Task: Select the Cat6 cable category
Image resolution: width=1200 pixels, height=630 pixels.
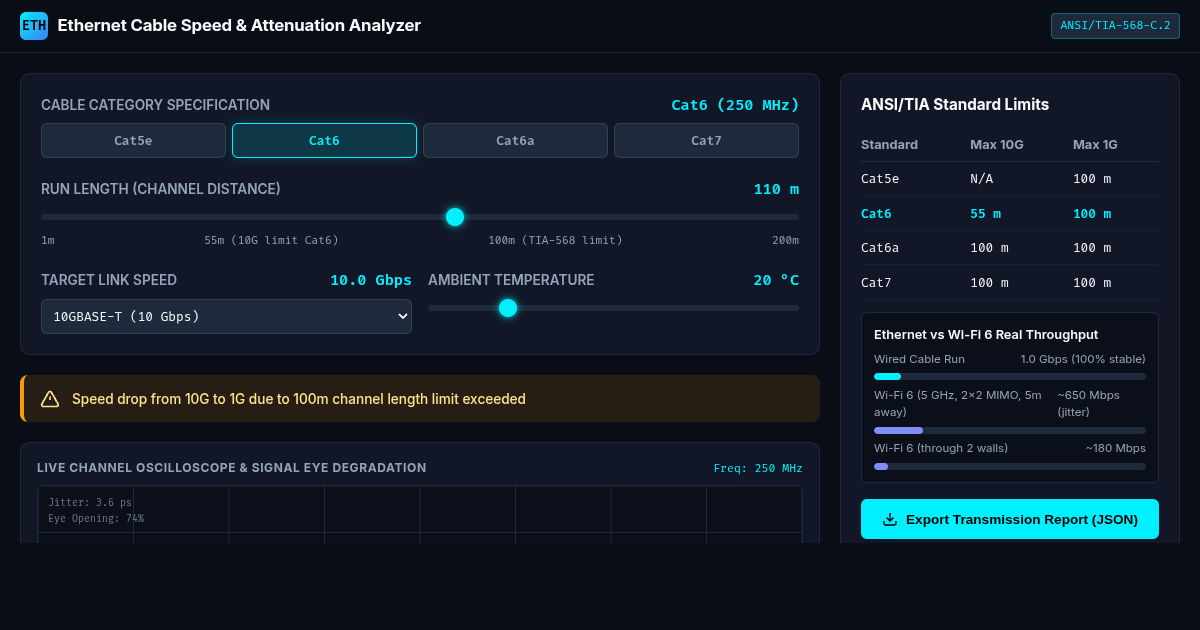Action: pyautogui.click(x=324, y=141)
